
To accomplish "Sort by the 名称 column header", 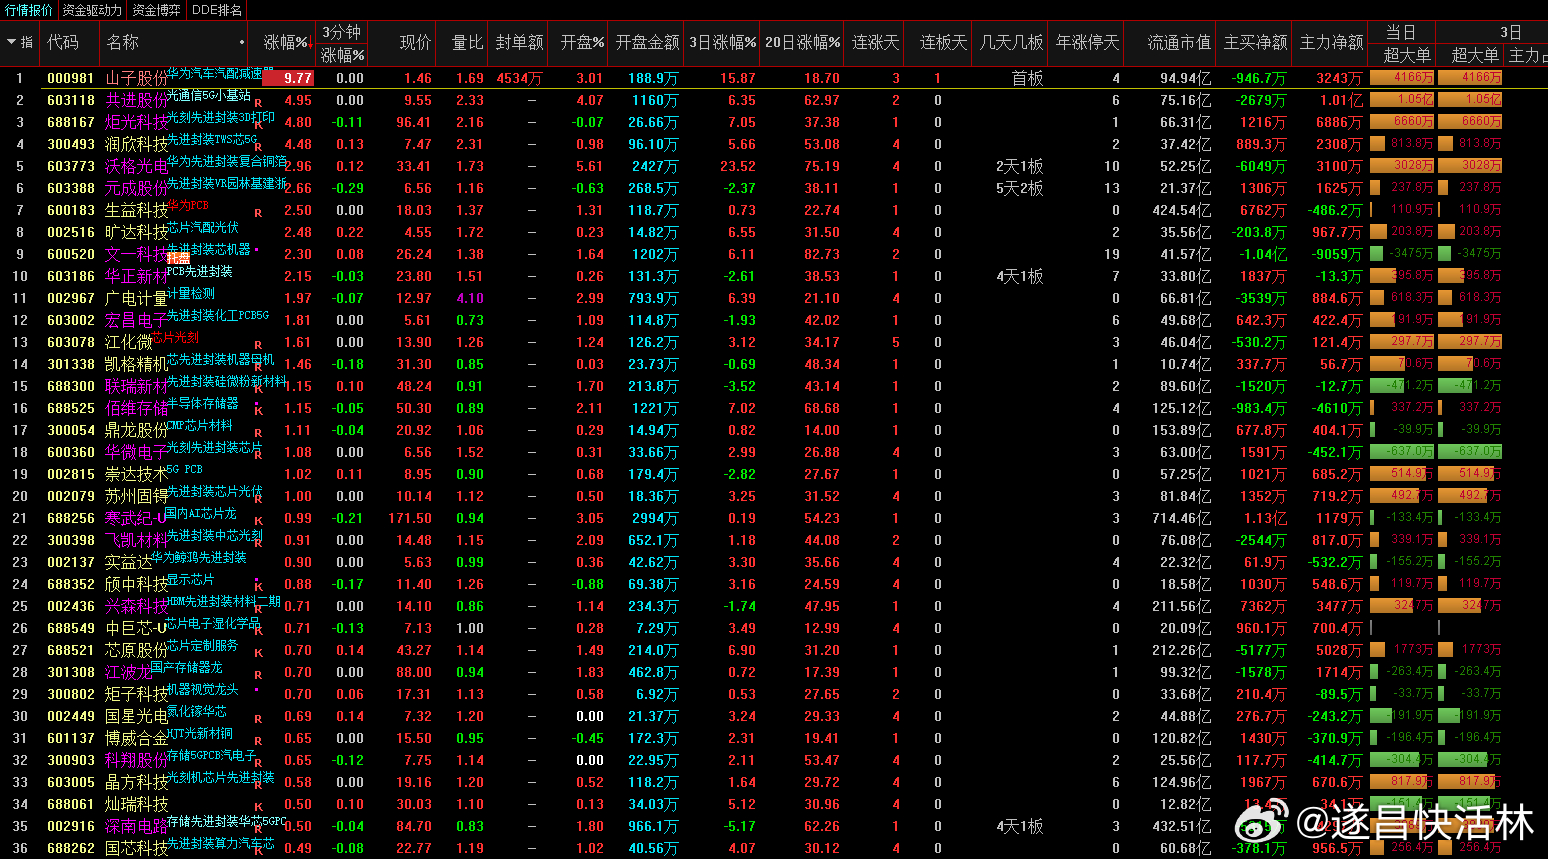I will 123,42.
